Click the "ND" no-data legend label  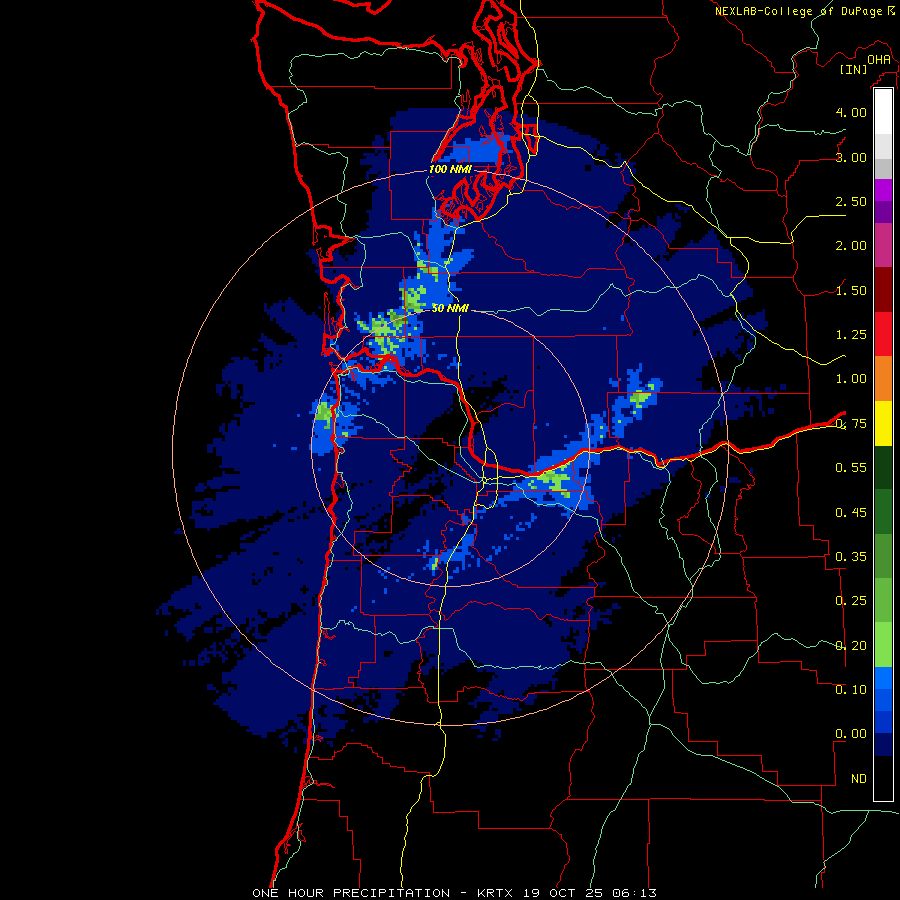click(x=859, y=779)
